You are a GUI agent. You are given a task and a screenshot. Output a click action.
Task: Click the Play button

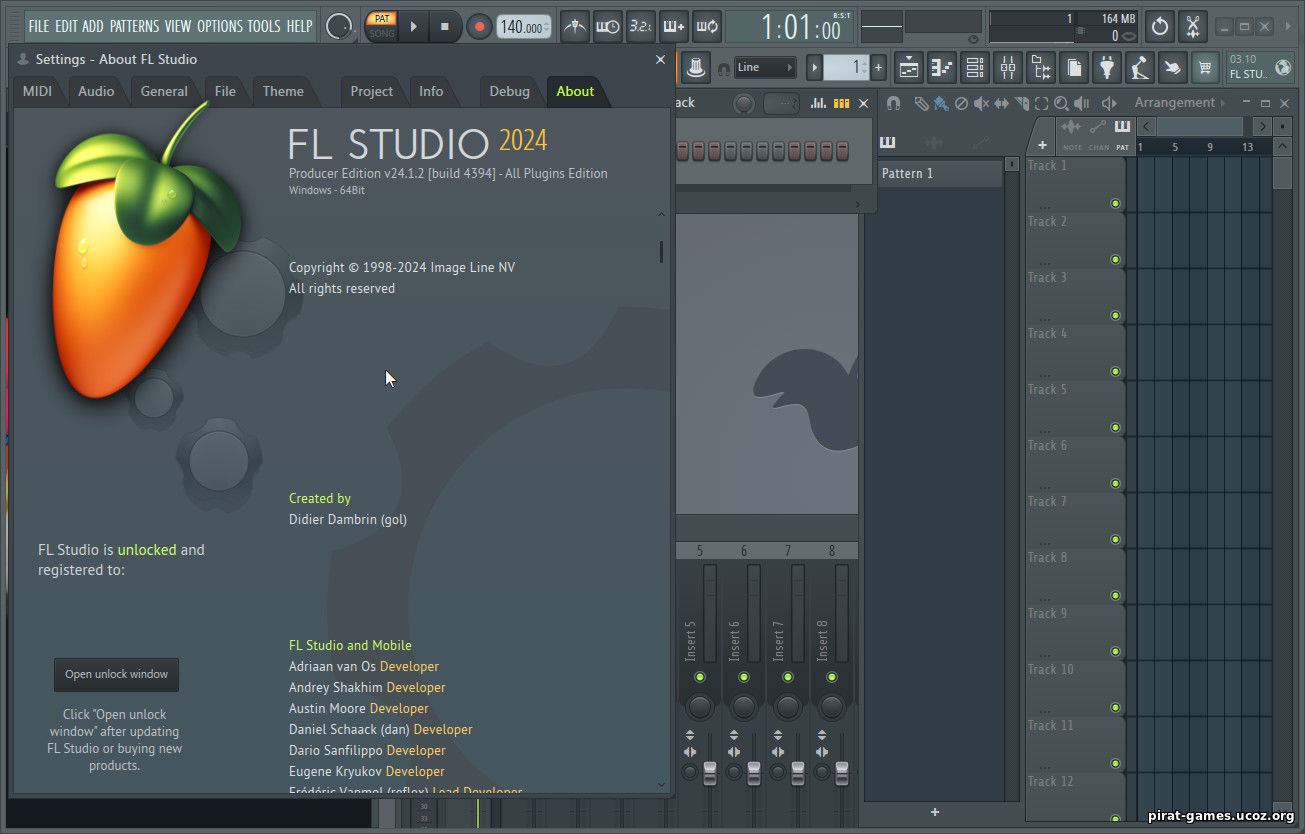(x=413, y=27)
